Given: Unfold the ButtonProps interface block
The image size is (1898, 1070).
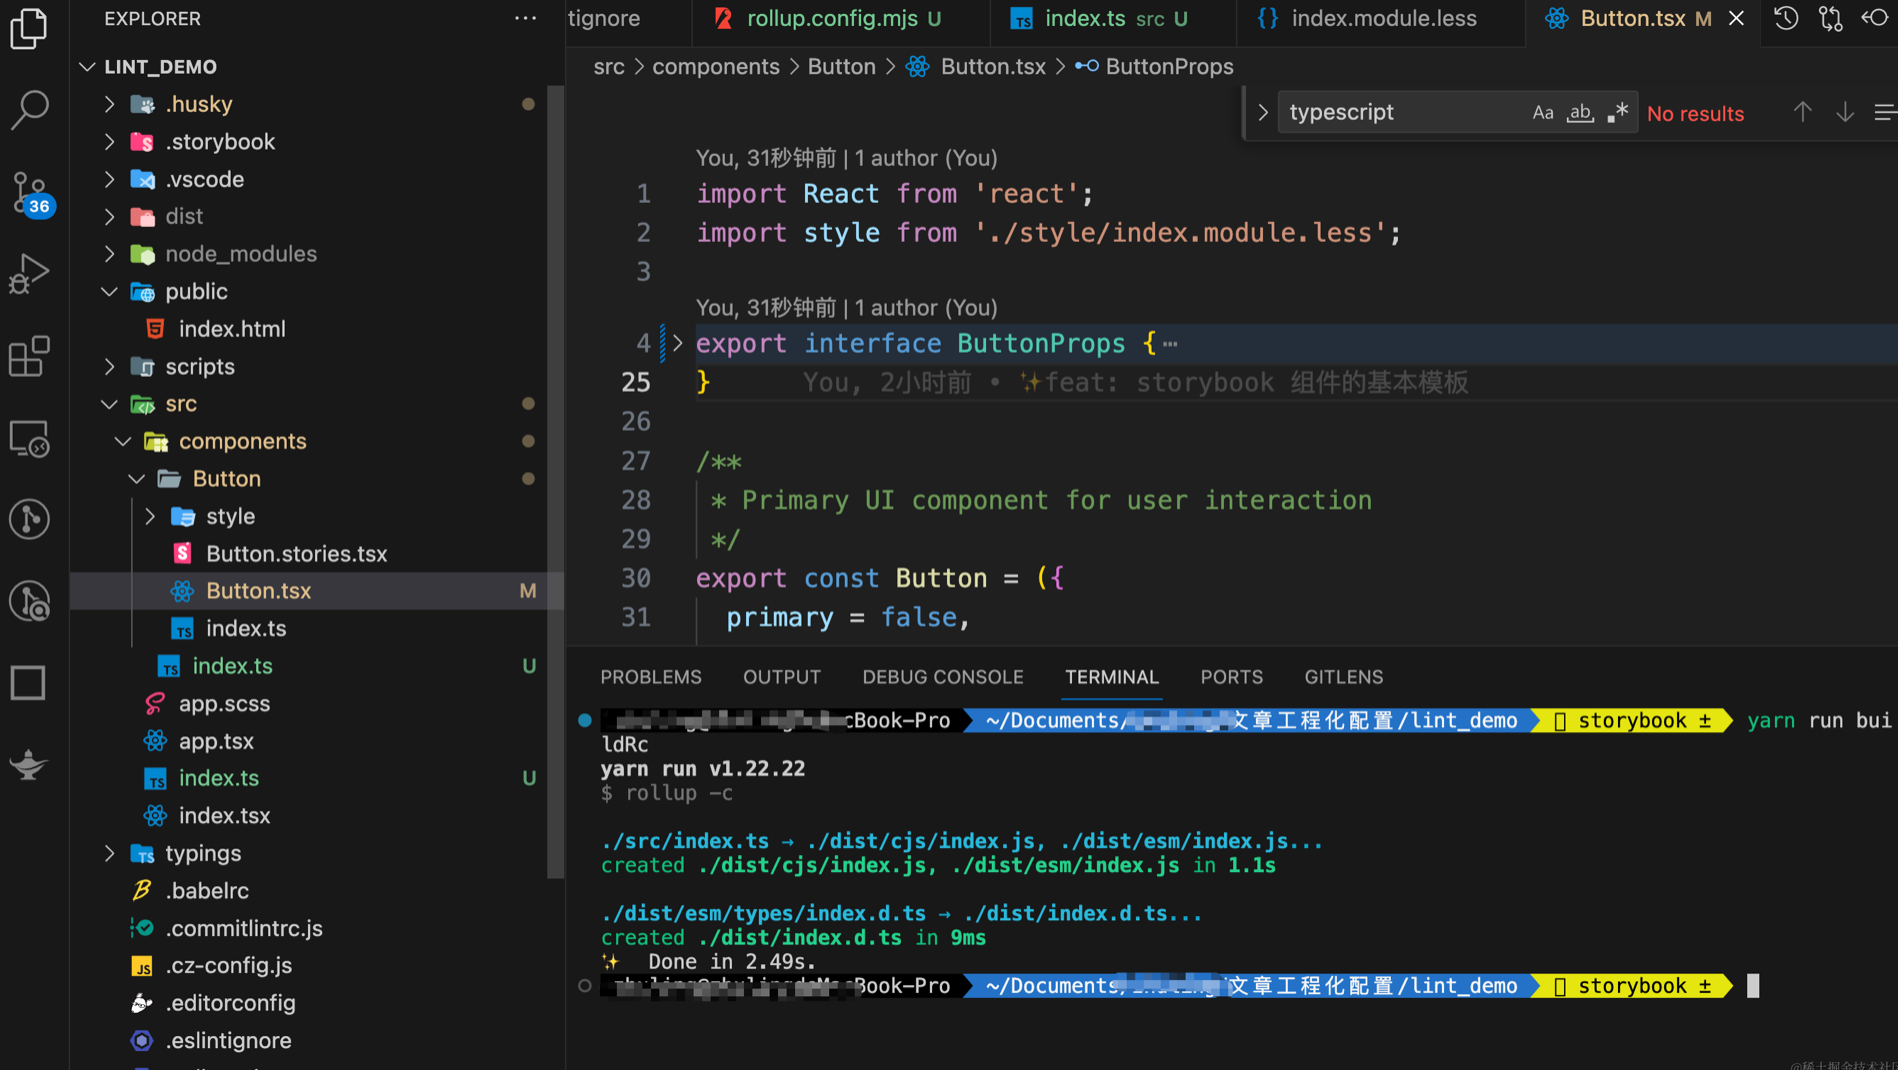Looking at the screenshot, I should [x=677, y=343].
